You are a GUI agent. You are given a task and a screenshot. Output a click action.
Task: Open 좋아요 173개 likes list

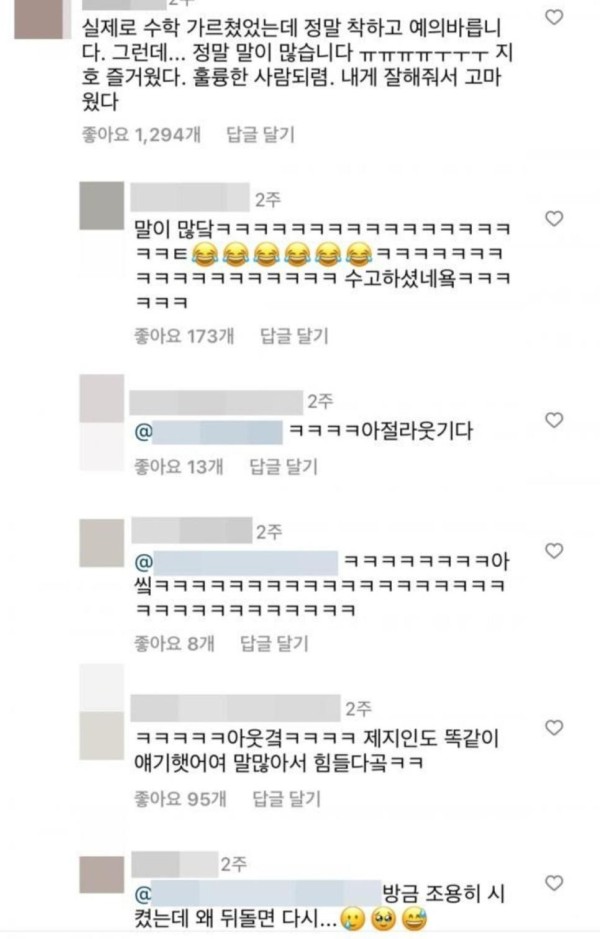pyautogui.click(x=184, y=336)
